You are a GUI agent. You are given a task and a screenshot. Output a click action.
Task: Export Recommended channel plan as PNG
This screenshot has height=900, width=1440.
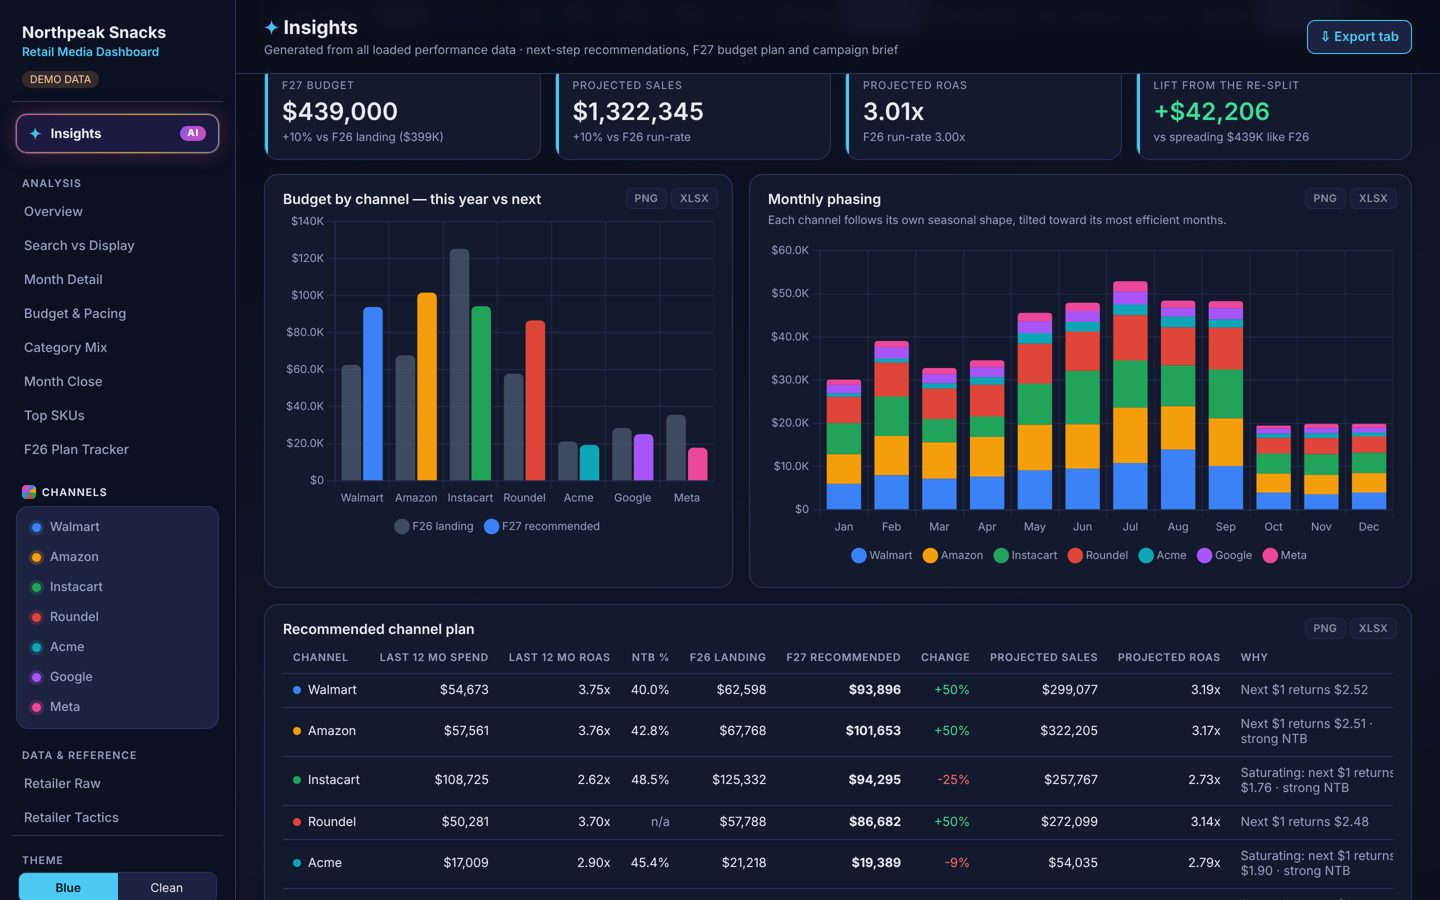1325,629
